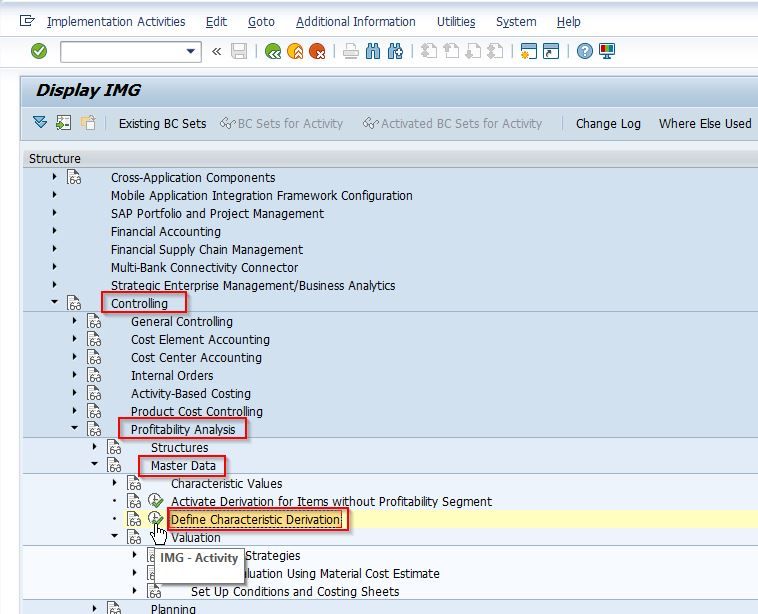Click the green Back icon
The image size is (758, 614).
pyautogui.click(x=273, y=51)
